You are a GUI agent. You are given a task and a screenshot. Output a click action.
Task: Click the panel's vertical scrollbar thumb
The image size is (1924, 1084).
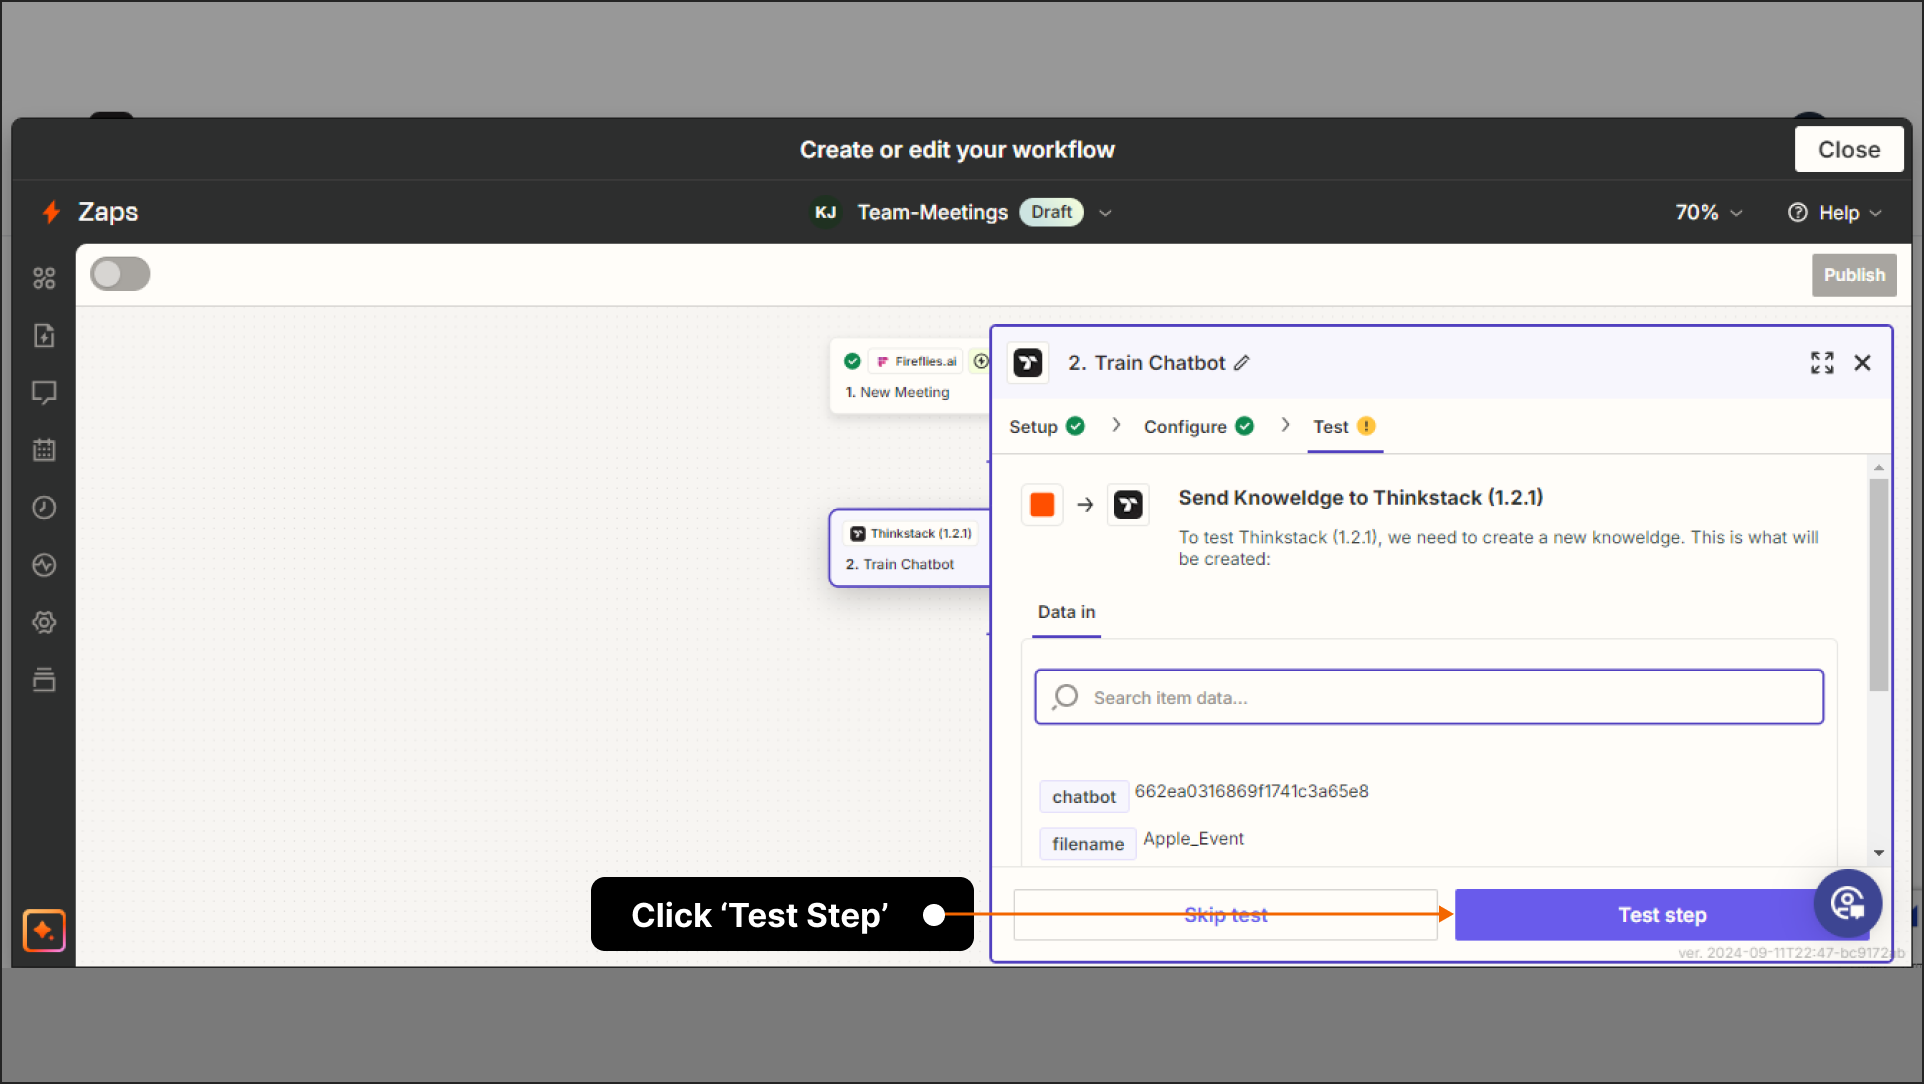tap(1879, 585)
